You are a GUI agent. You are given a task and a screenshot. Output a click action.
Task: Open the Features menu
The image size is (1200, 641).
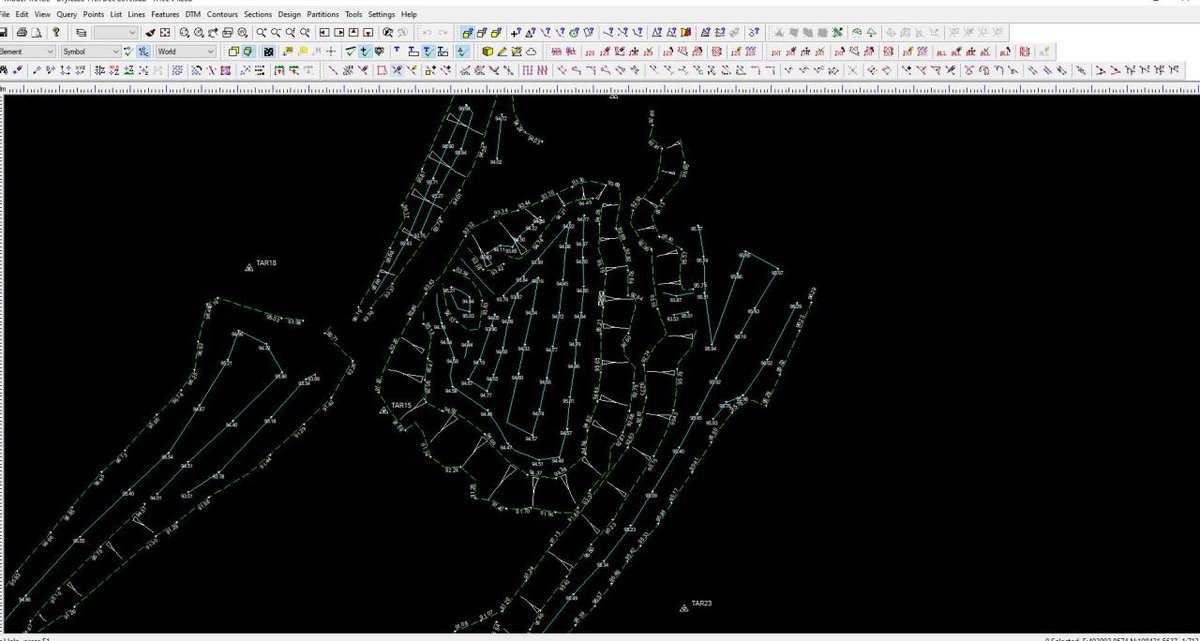[165, 16]
